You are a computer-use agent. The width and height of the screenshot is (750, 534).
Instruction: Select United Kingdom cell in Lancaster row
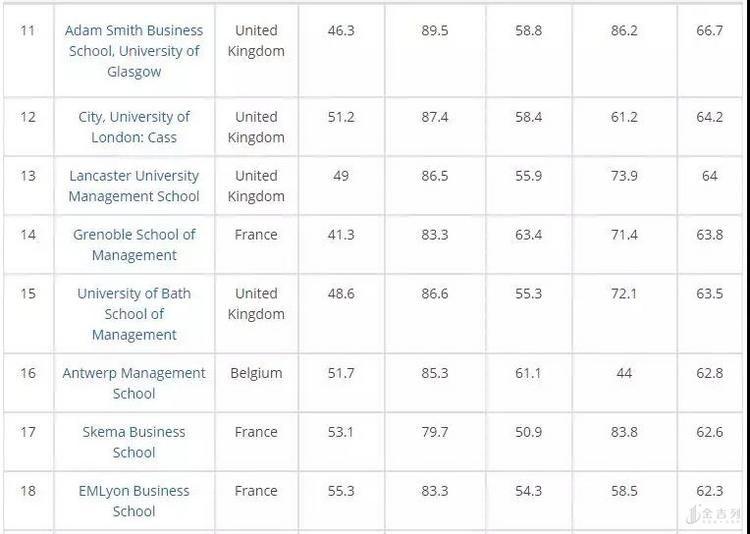coord(256,186)
